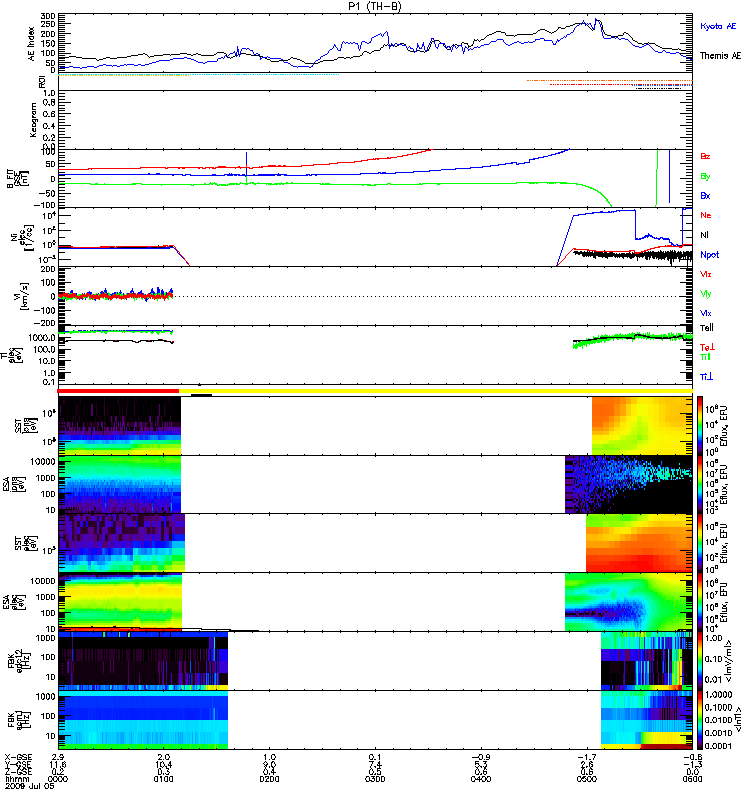This screenshot has width=750, height=800.
Task: Click the "<|mV/m|>" colorbar unit label
Action: pyautogui.click(x=729, y=662)
